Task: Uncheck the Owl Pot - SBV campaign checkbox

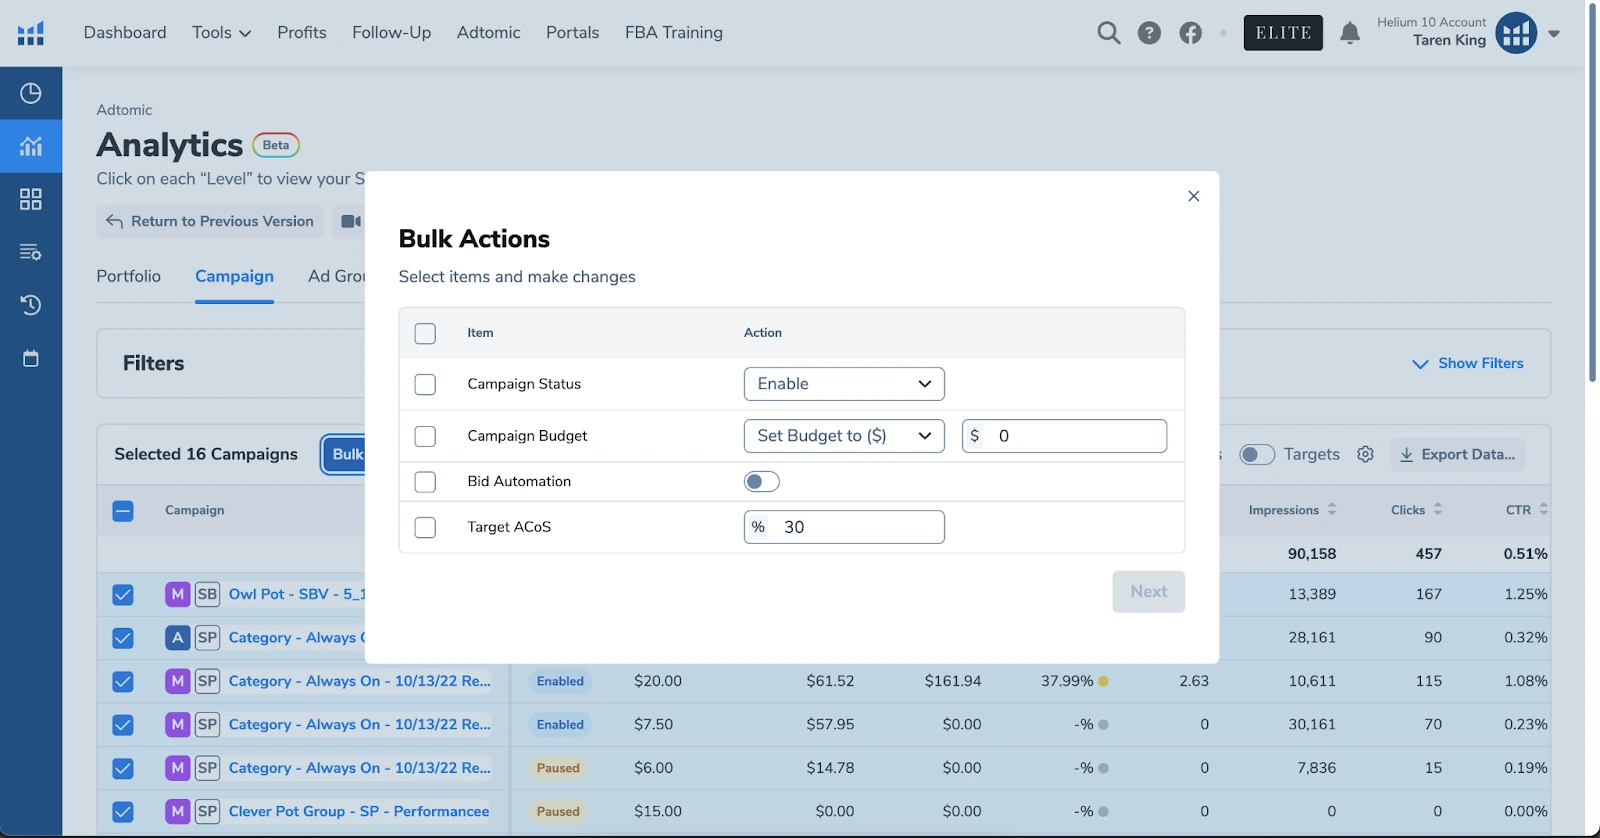Action: click(x=123, y=595)
